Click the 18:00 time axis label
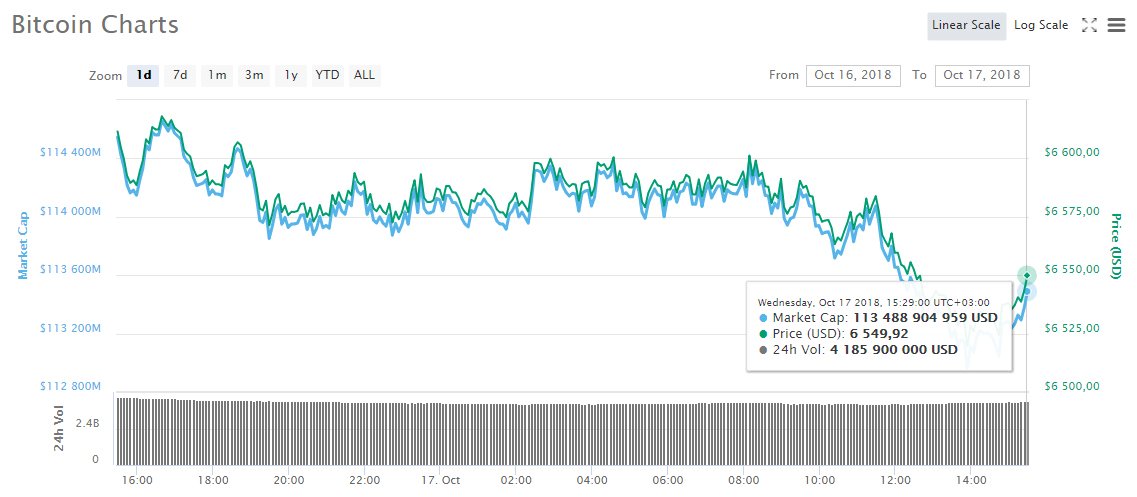1137x497 pixels. (x=213, y=480)
